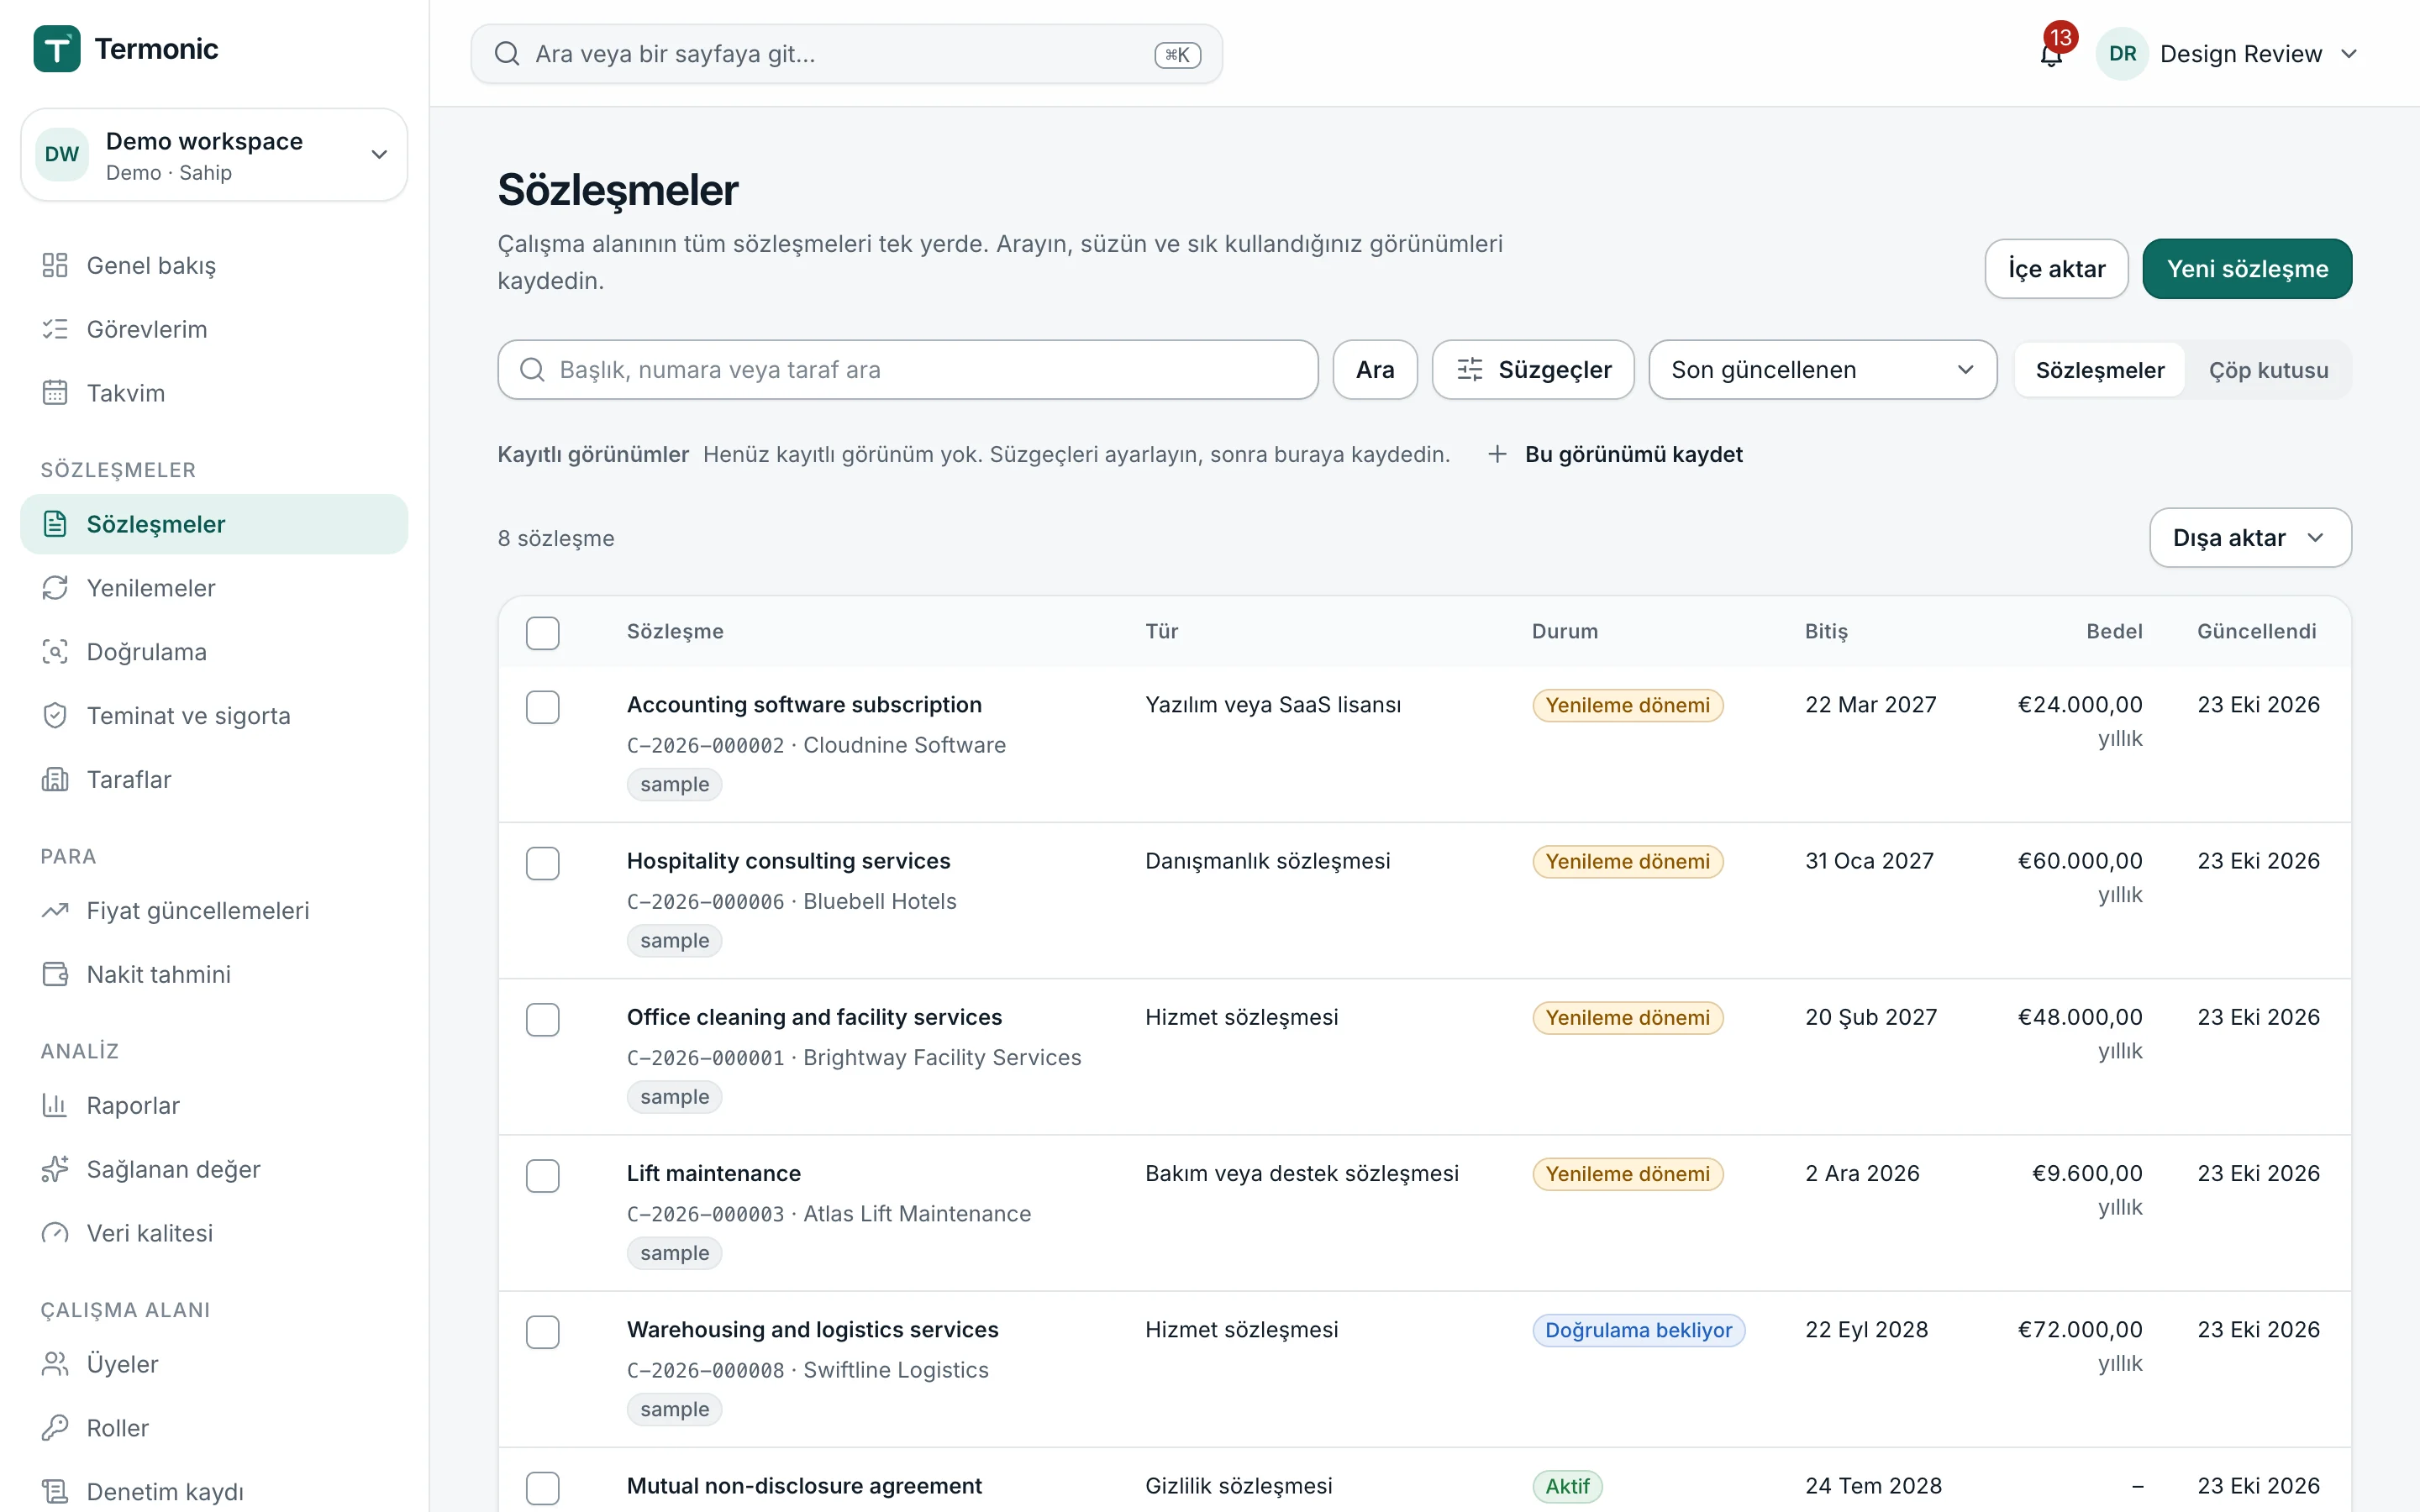
Task: Open the notifications bell icon
Action: coord(2051,54)
